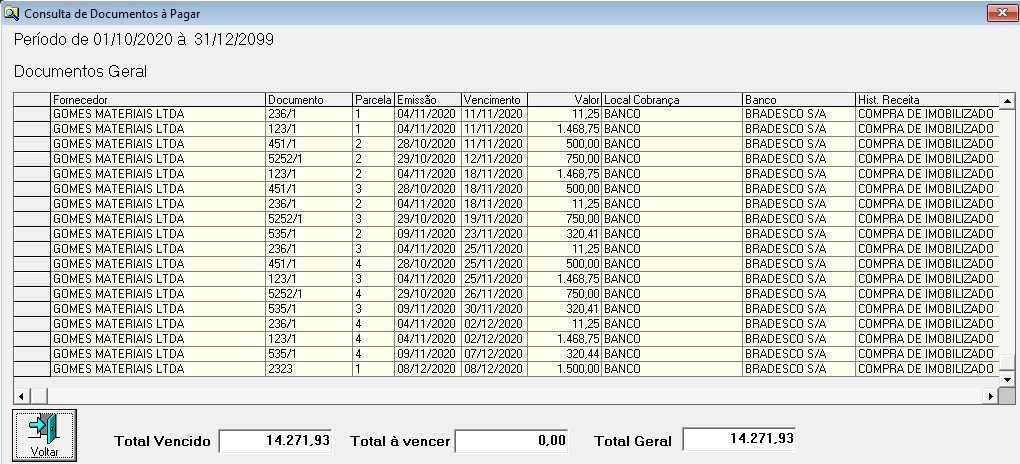Click the Fornecedor column header
Image resolution: width=1020 pixels, height=464 pixels.
pyautogui.click(x=157, y=100)
